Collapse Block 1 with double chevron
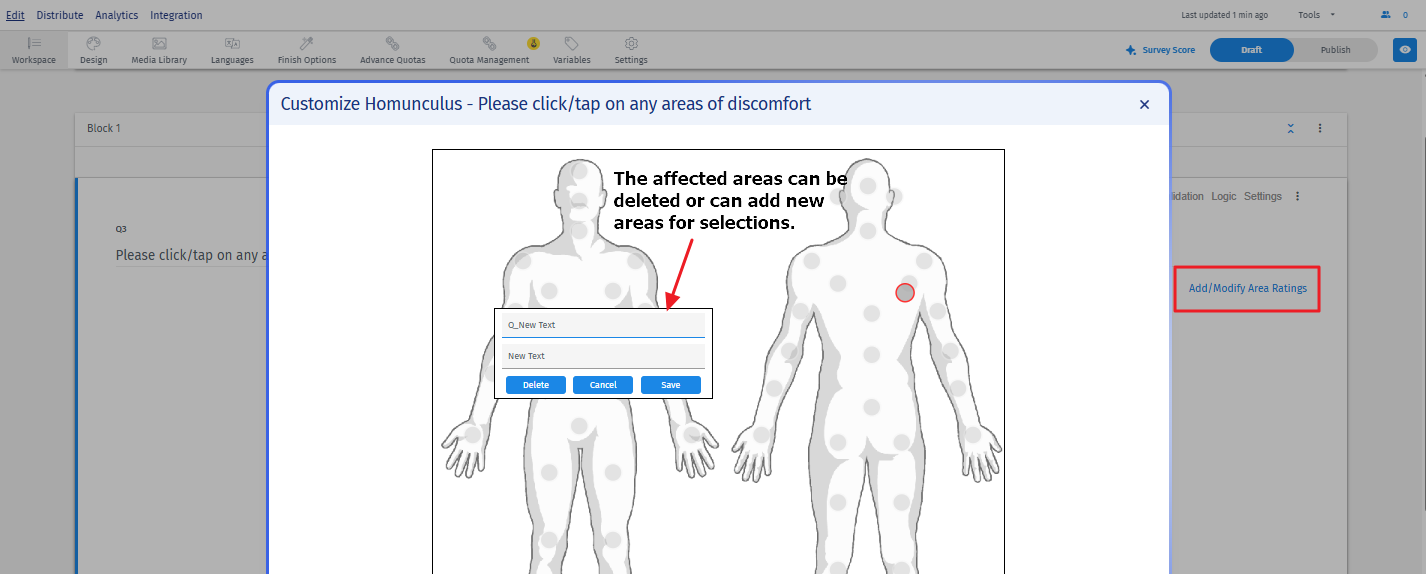The height and width of the screenshot is (574, 1426). [x=1291, y=128]
